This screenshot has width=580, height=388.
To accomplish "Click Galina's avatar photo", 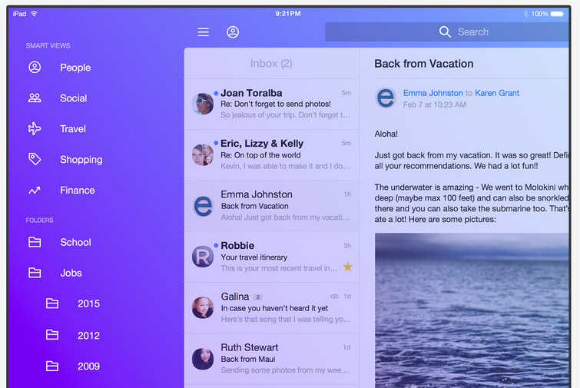I will click(203, 307).
